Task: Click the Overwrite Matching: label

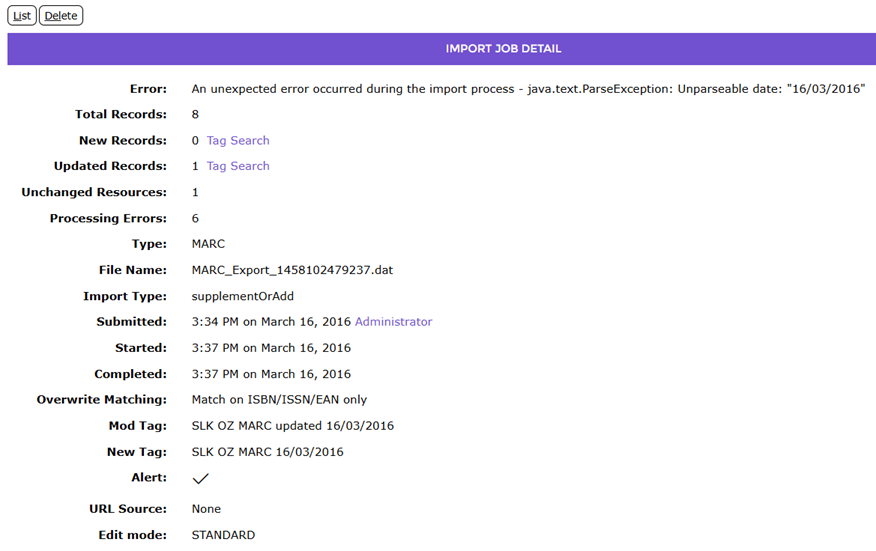Action: 102,400
